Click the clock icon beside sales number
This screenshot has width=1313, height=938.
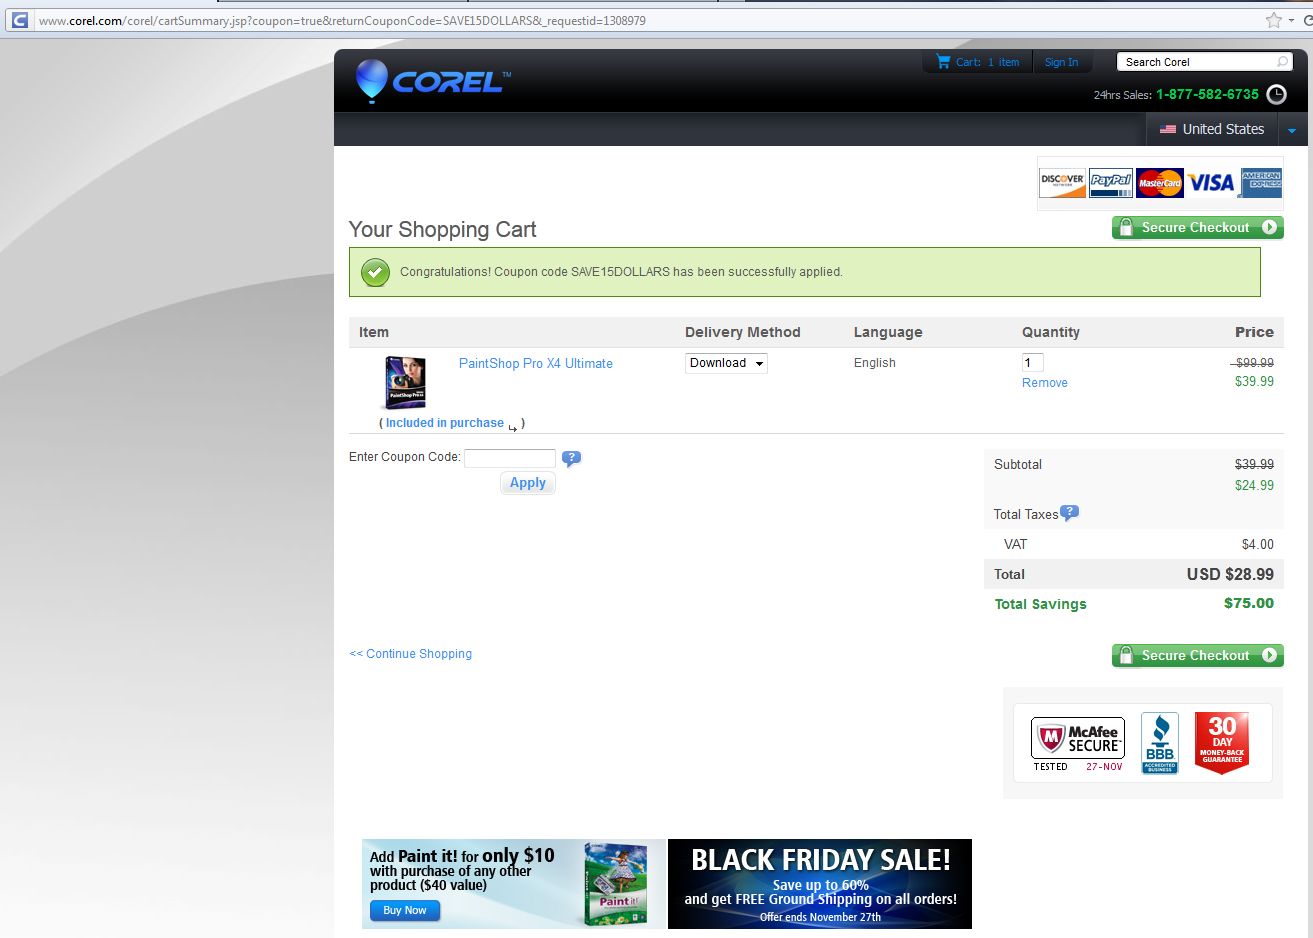click(x=1276, y=94)
